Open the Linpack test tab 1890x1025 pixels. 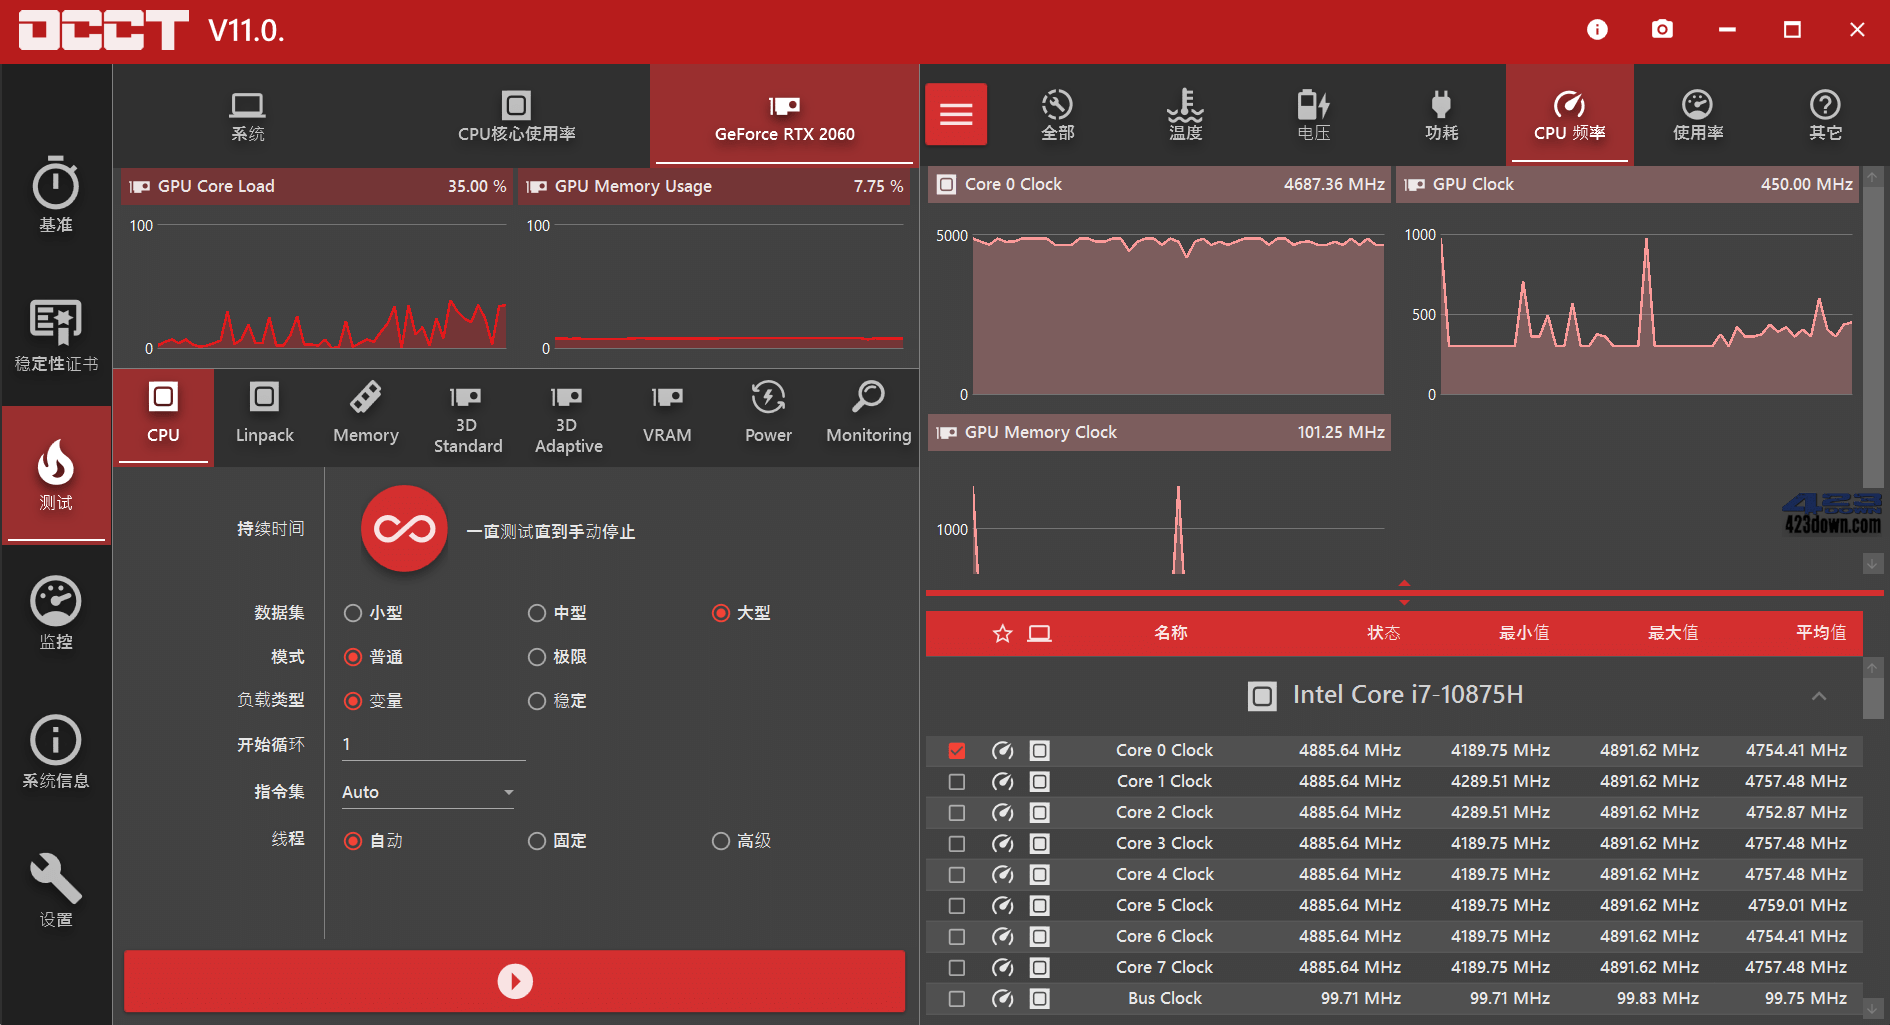coord(263,415)
